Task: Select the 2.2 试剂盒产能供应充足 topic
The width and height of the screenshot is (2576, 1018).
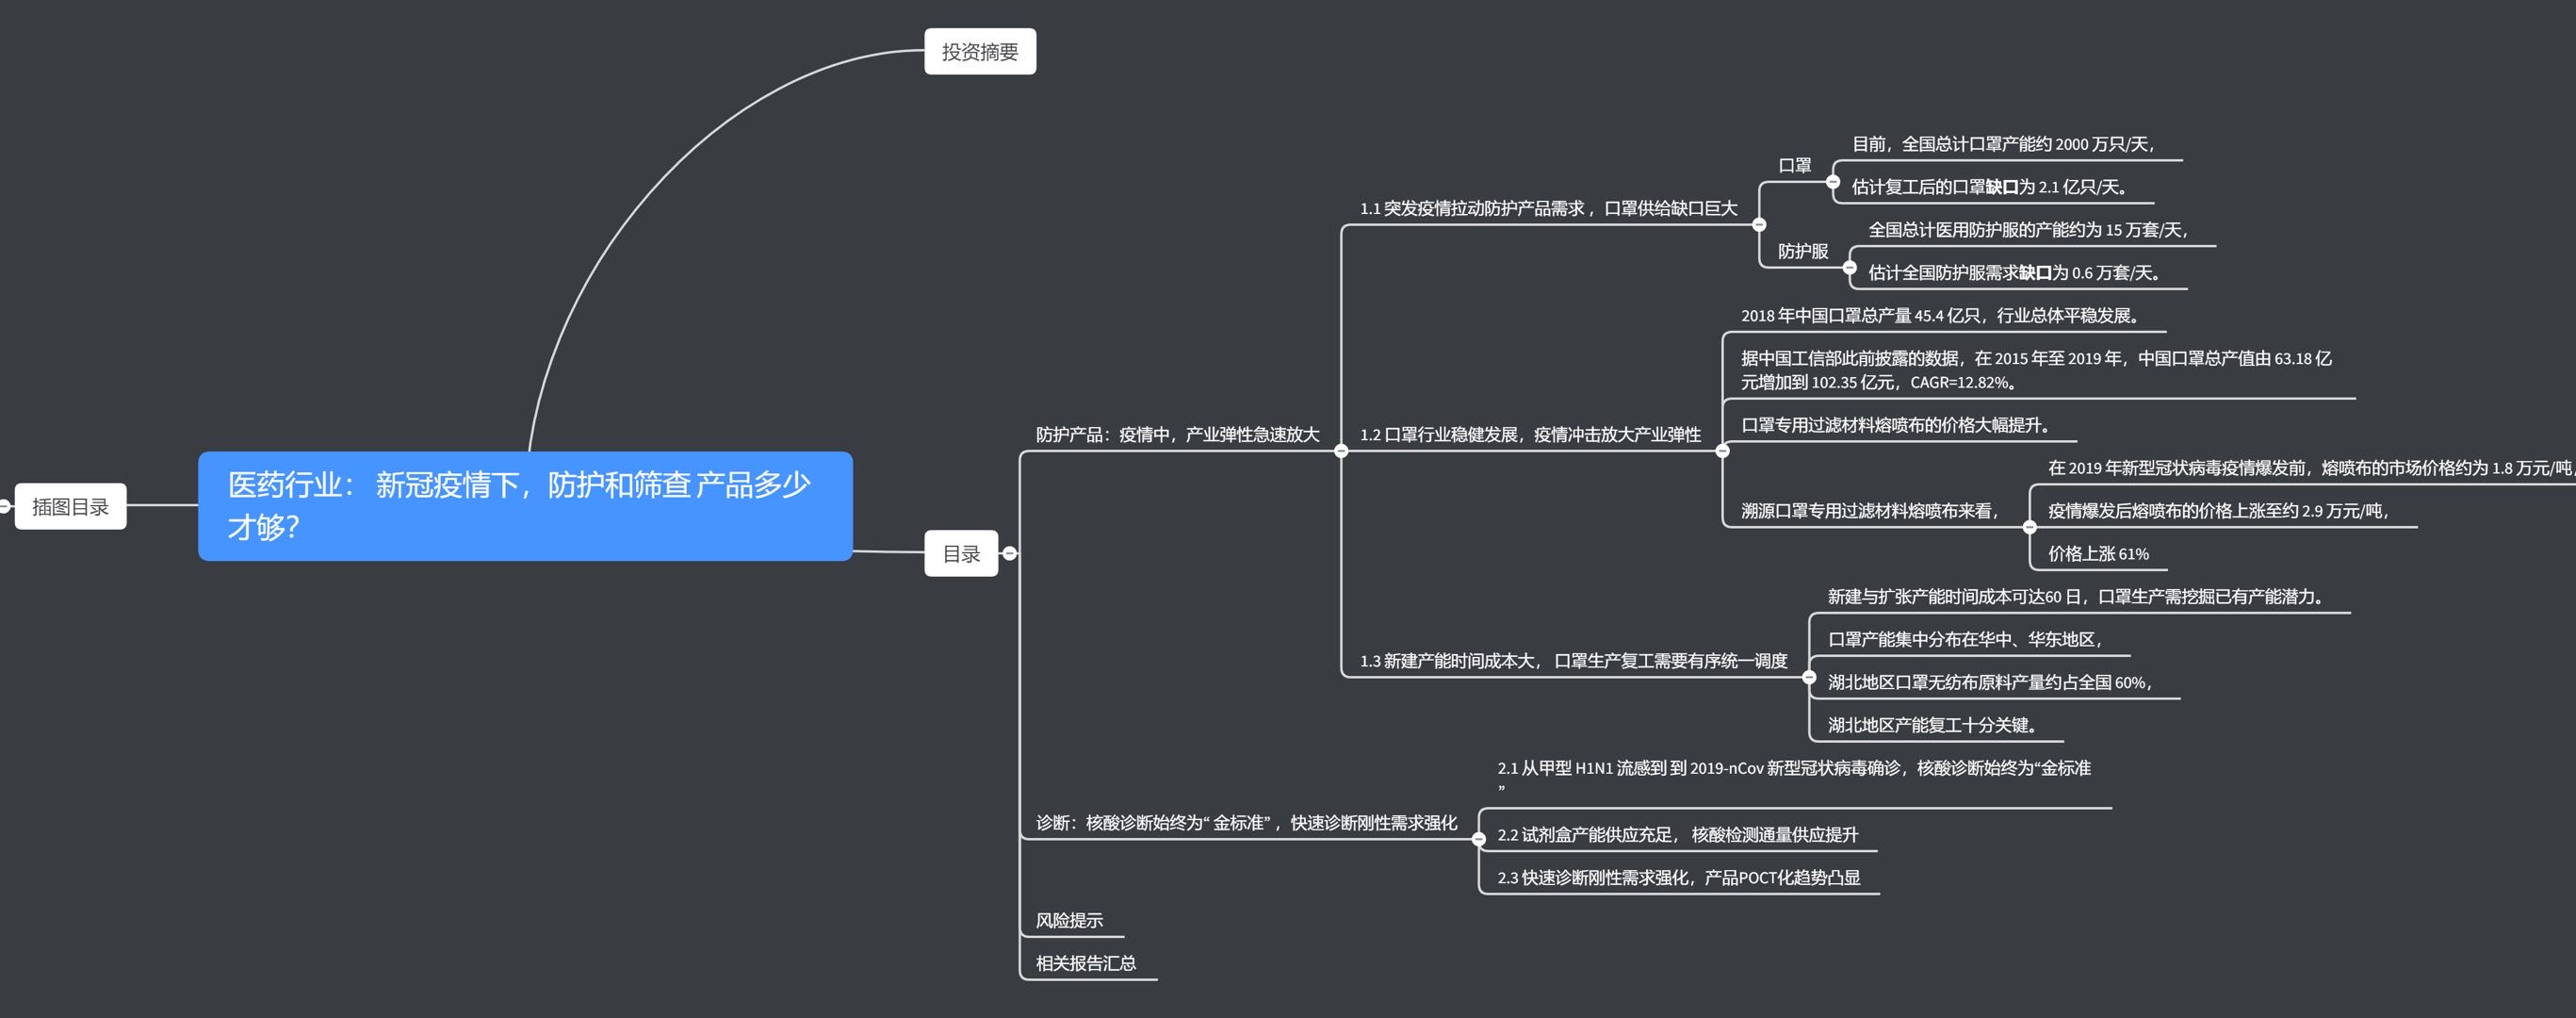Action: pyautogui.click(x=1677, y=835)
